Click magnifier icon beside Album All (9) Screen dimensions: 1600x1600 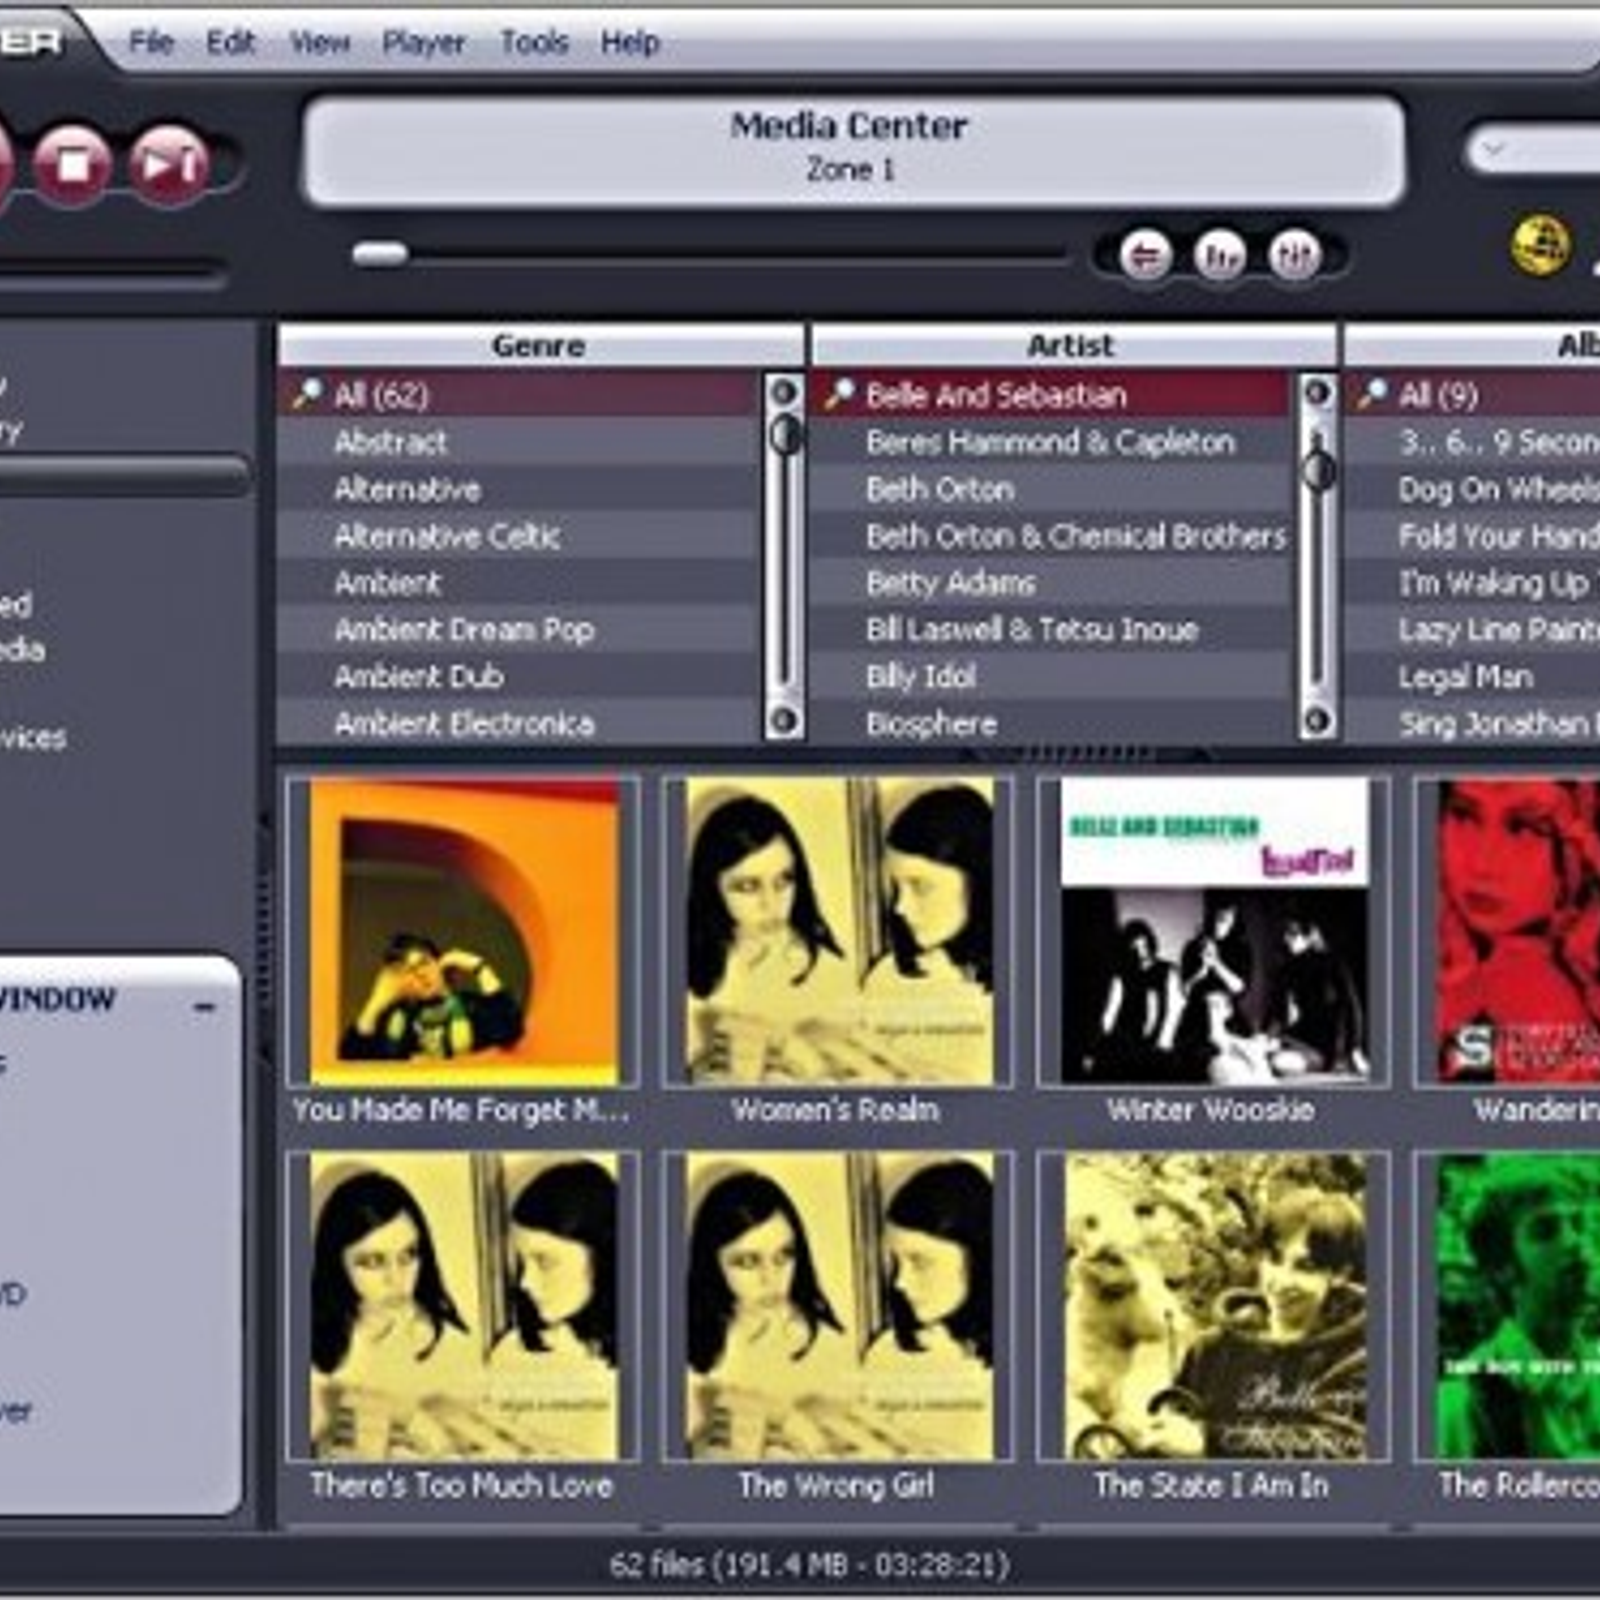point(1372,394)
